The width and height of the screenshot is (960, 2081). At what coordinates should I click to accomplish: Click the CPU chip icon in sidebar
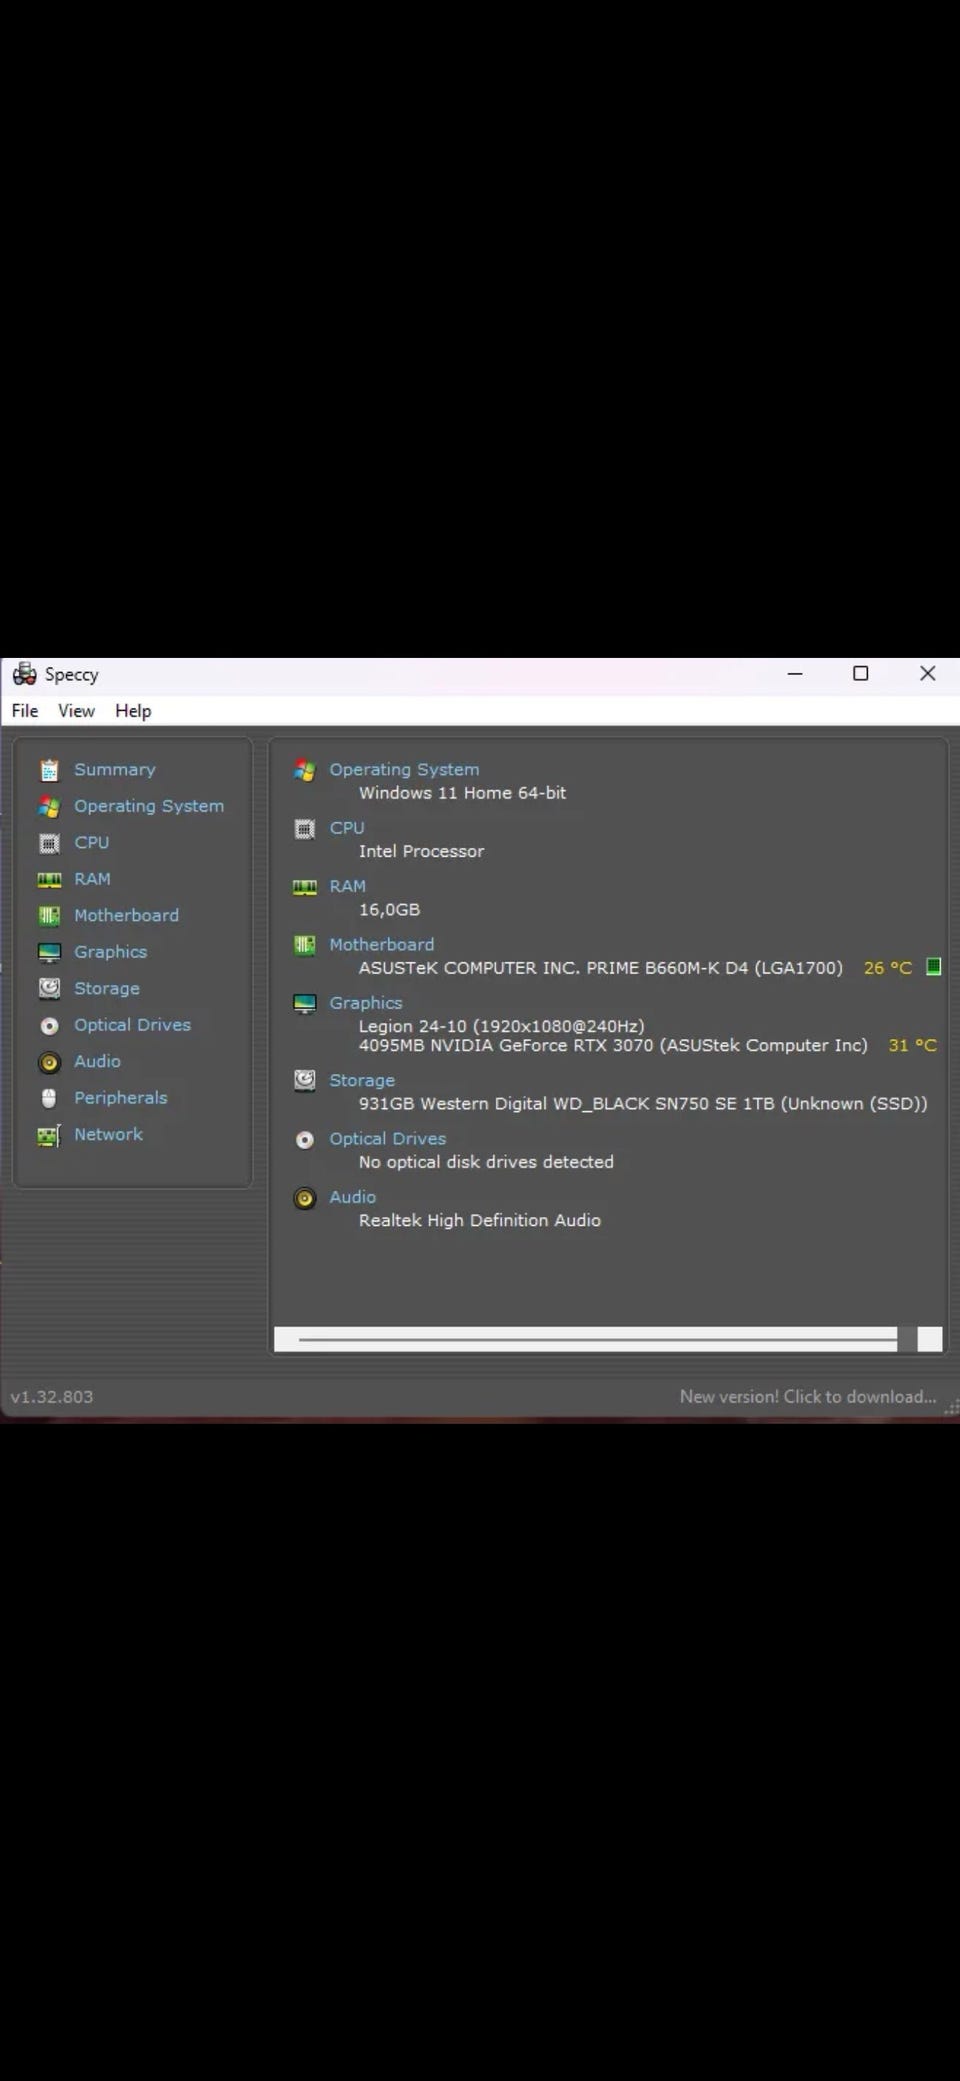(x=49, y=843)
